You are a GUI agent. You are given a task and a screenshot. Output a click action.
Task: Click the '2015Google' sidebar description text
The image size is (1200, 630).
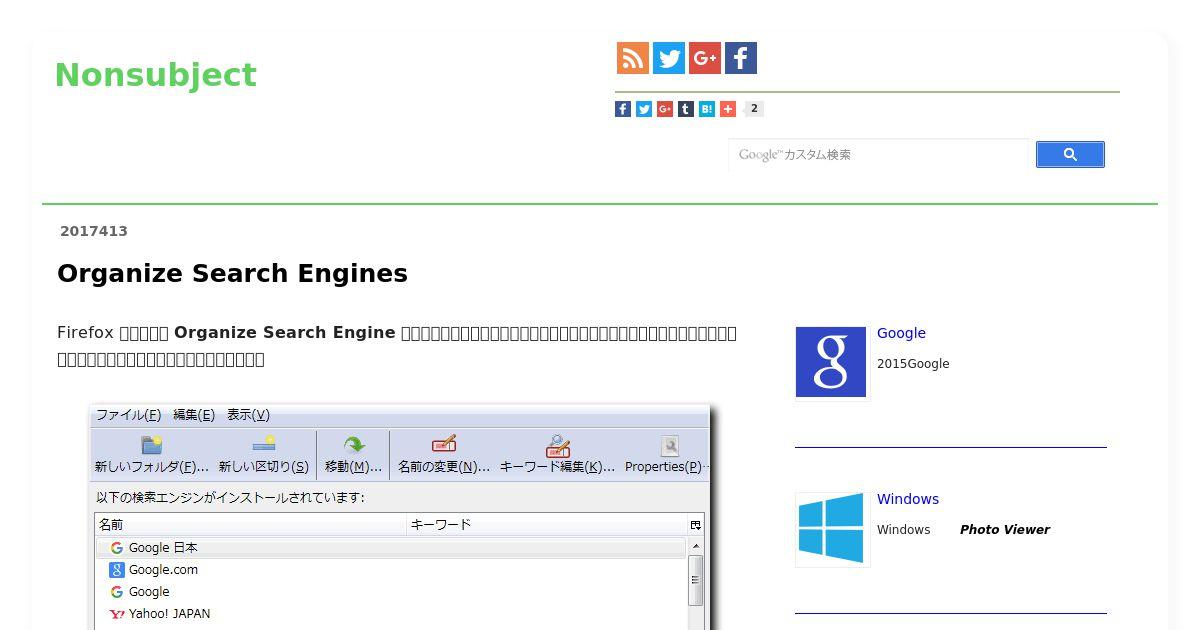coord(913,364)
